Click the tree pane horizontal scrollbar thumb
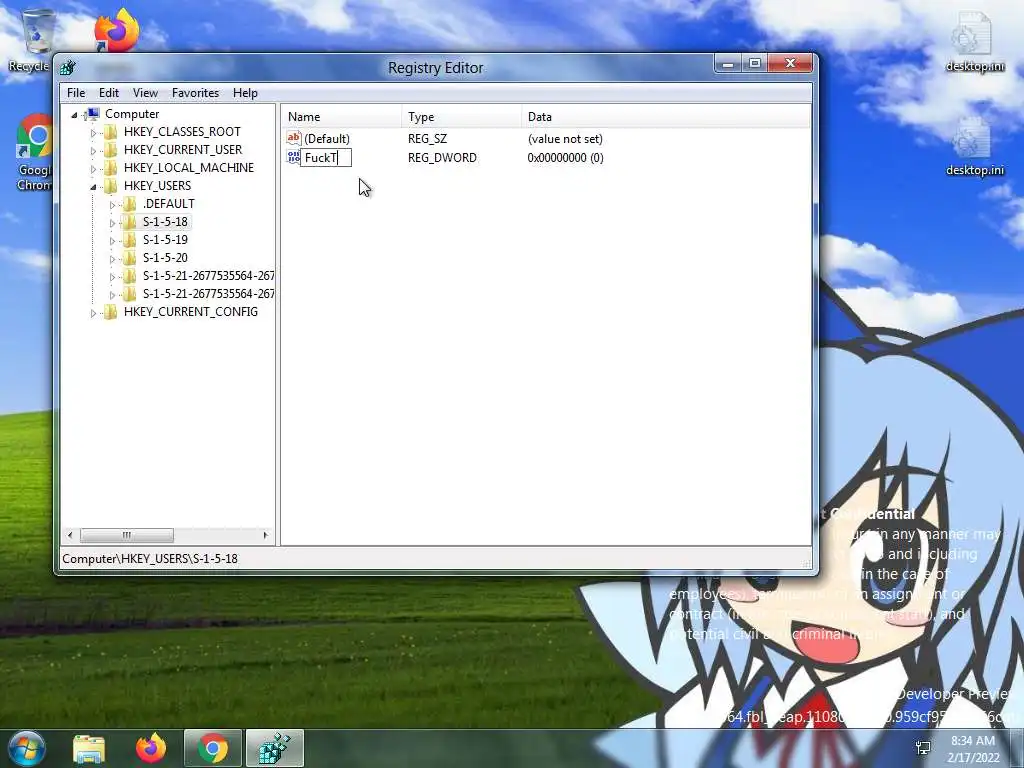Viewport: 1024px width, 768px height. point(127,535)
